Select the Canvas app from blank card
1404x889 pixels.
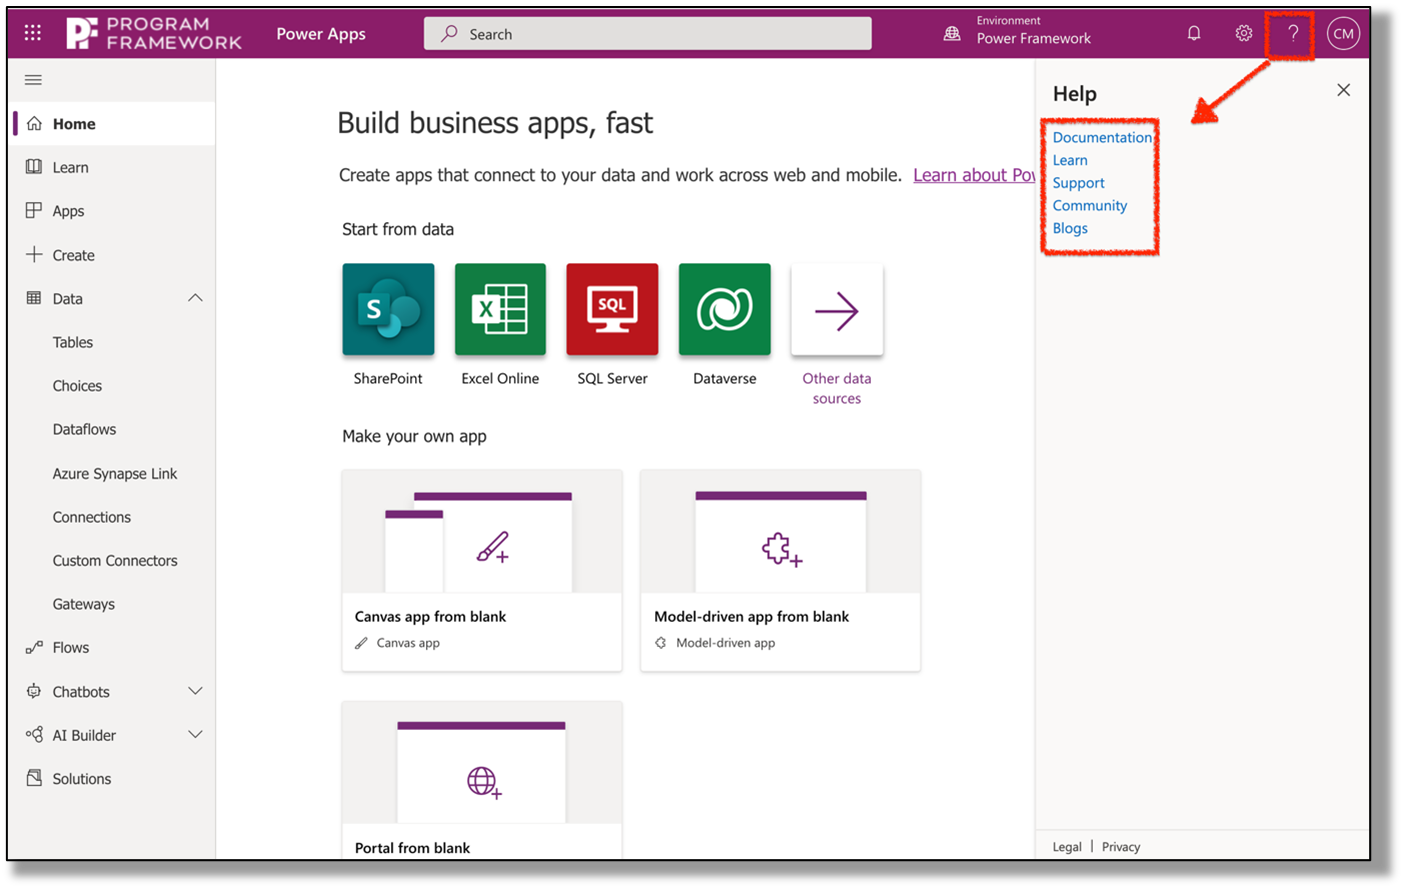tap(482, 570)
